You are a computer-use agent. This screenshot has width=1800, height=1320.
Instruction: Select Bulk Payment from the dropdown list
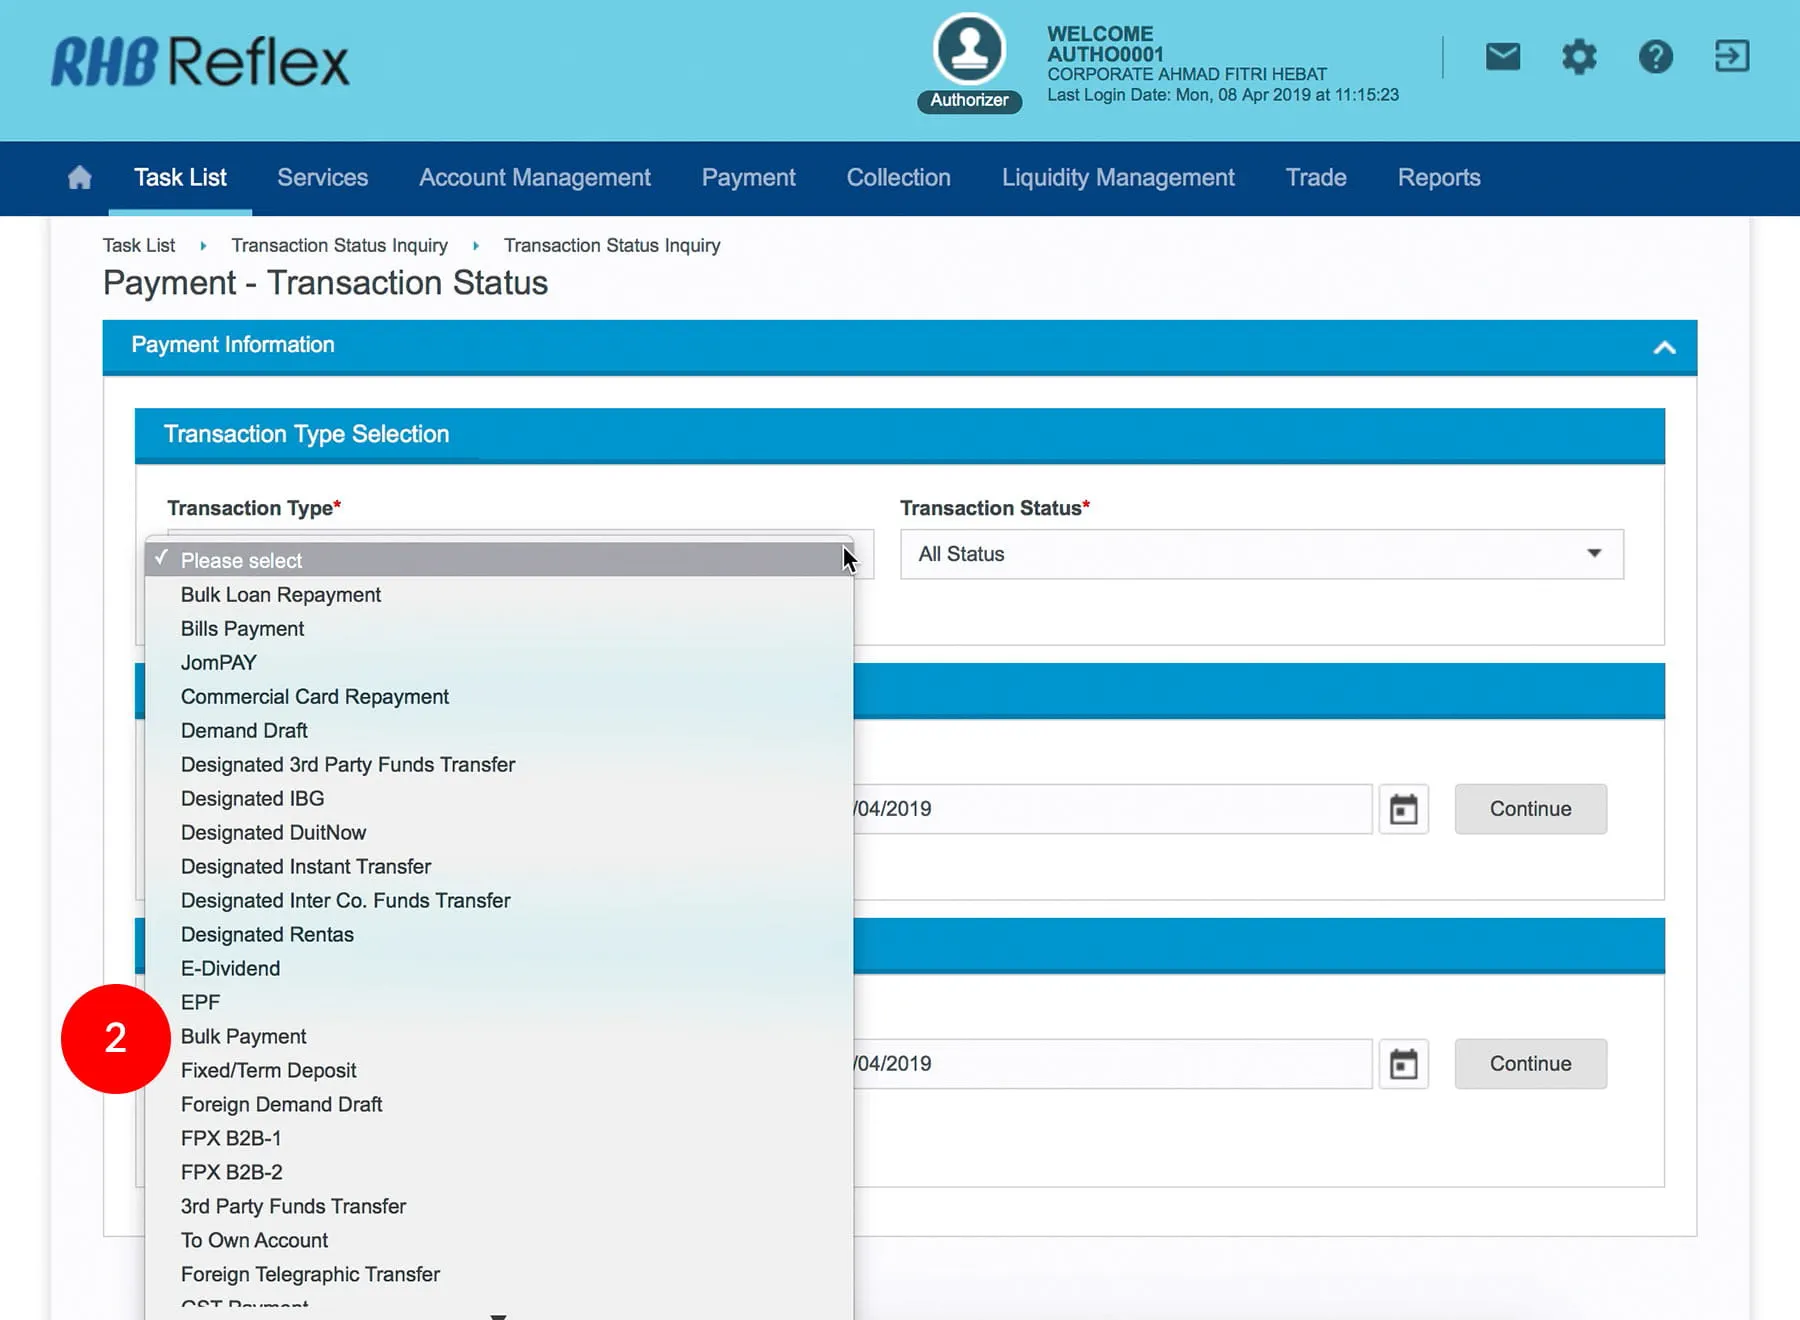[x=243, y=1036]
